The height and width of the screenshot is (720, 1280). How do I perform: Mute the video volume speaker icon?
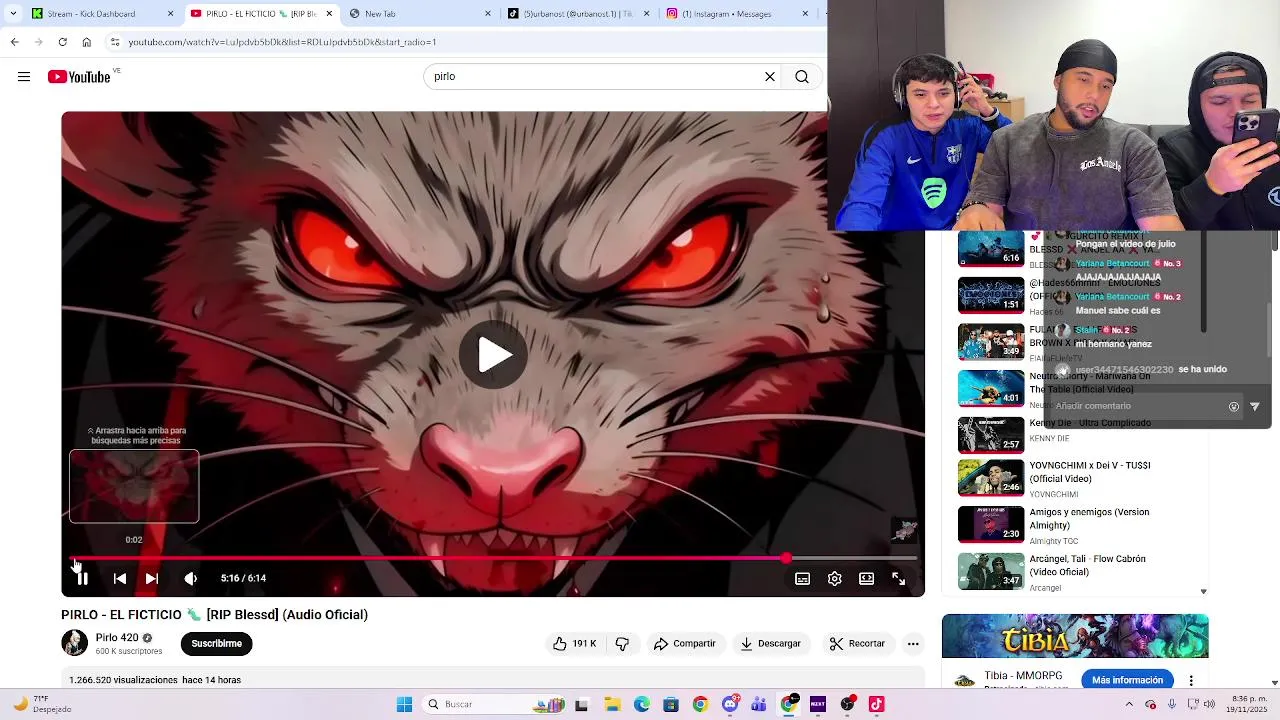pyautogui.click(x=190, y=578)
